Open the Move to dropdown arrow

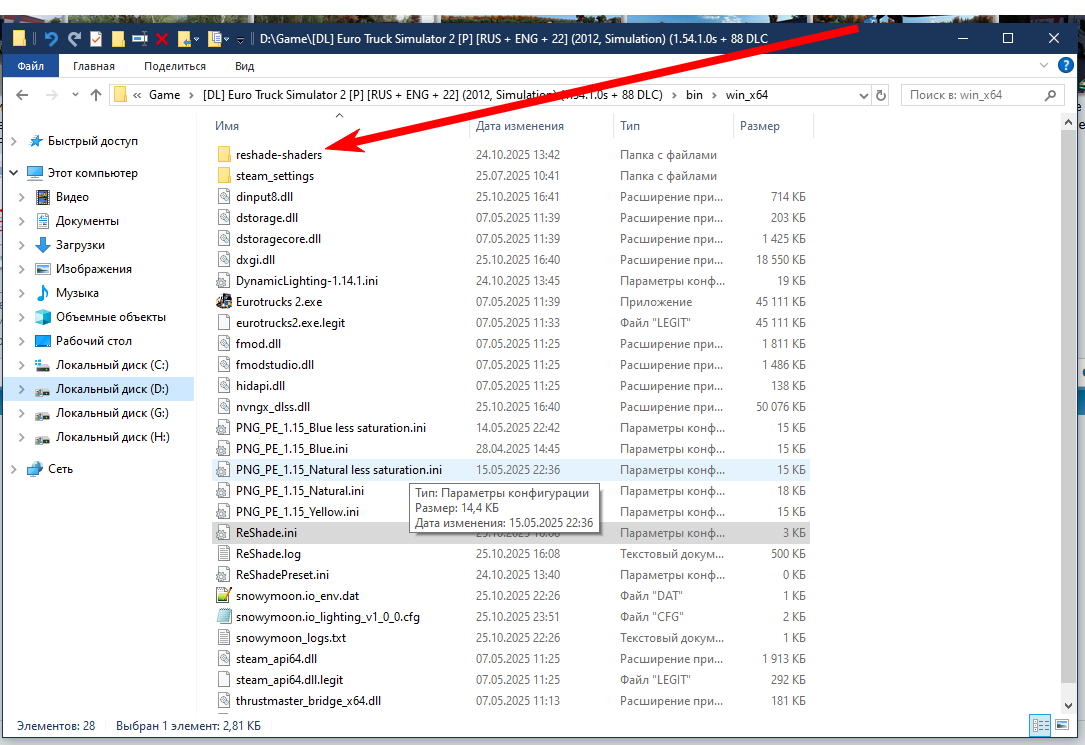coord(197,39)
